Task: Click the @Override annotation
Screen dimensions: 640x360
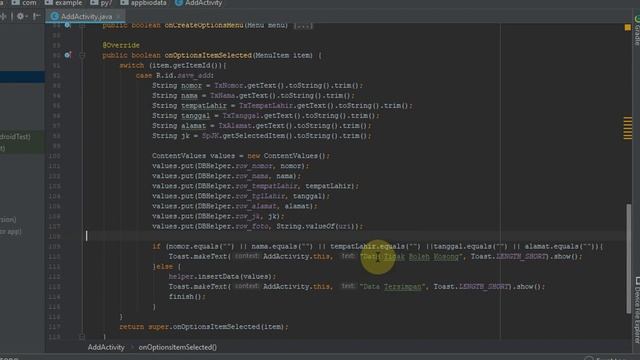Action: 121,45
